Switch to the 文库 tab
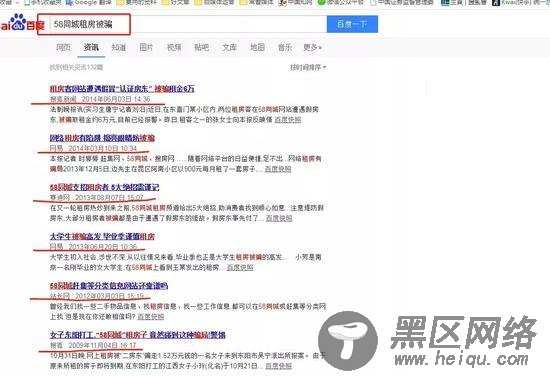Screen dimensions: 550x376 point(229,47)
